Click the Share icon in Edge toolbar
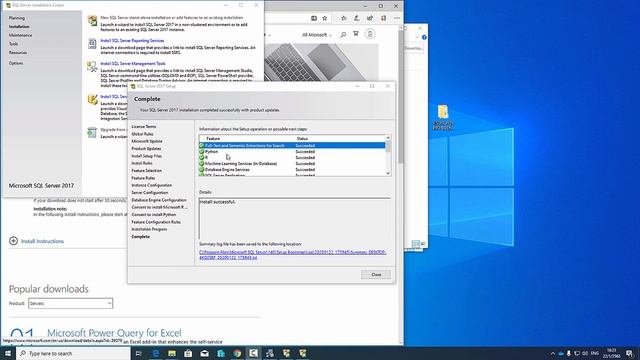 coord(370,18)
